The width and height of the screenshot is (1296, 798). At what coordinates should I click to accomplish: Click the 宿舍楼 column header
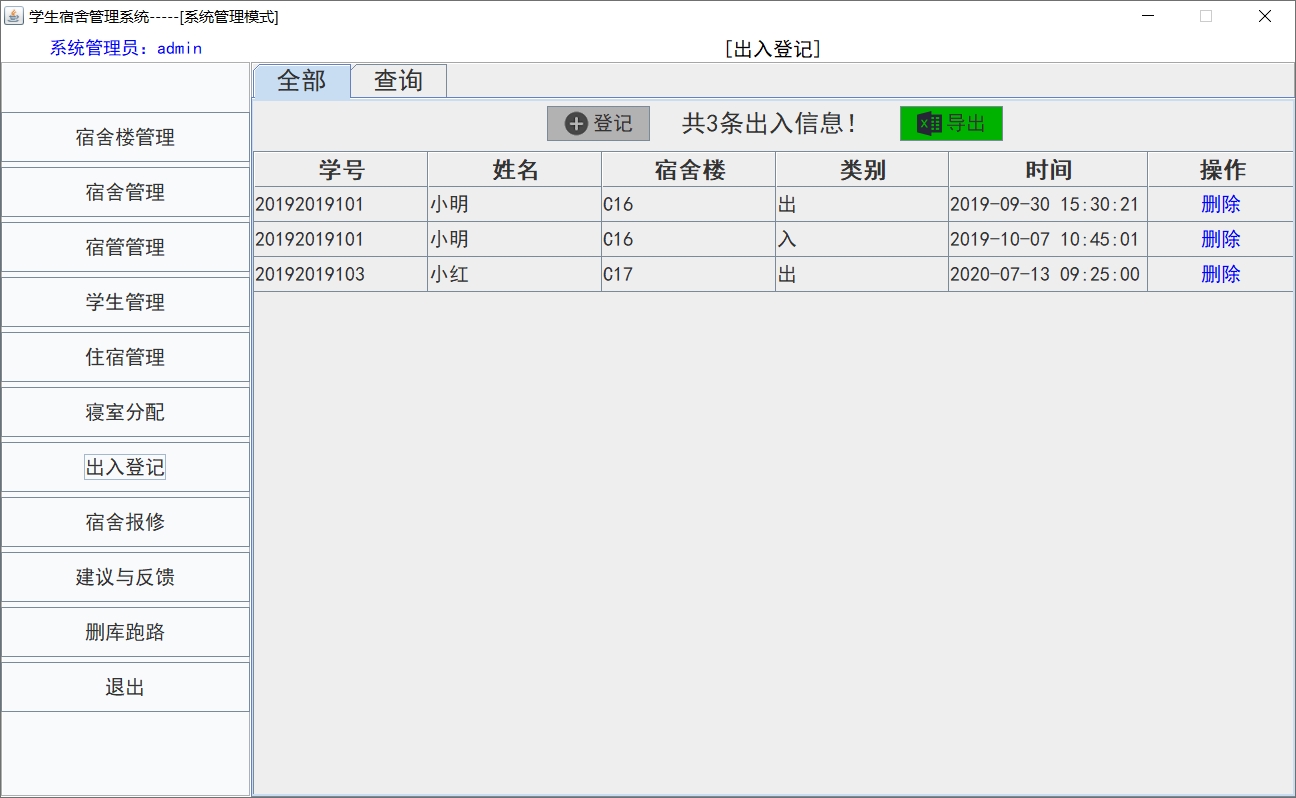[x=689, y=169]
